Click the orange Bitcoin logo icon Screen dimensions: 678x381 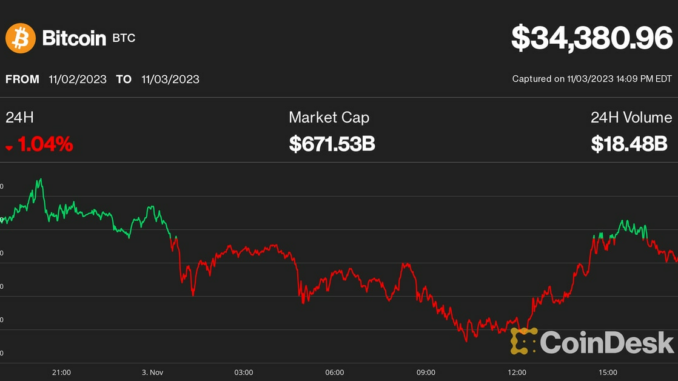(x=20, y=38)
